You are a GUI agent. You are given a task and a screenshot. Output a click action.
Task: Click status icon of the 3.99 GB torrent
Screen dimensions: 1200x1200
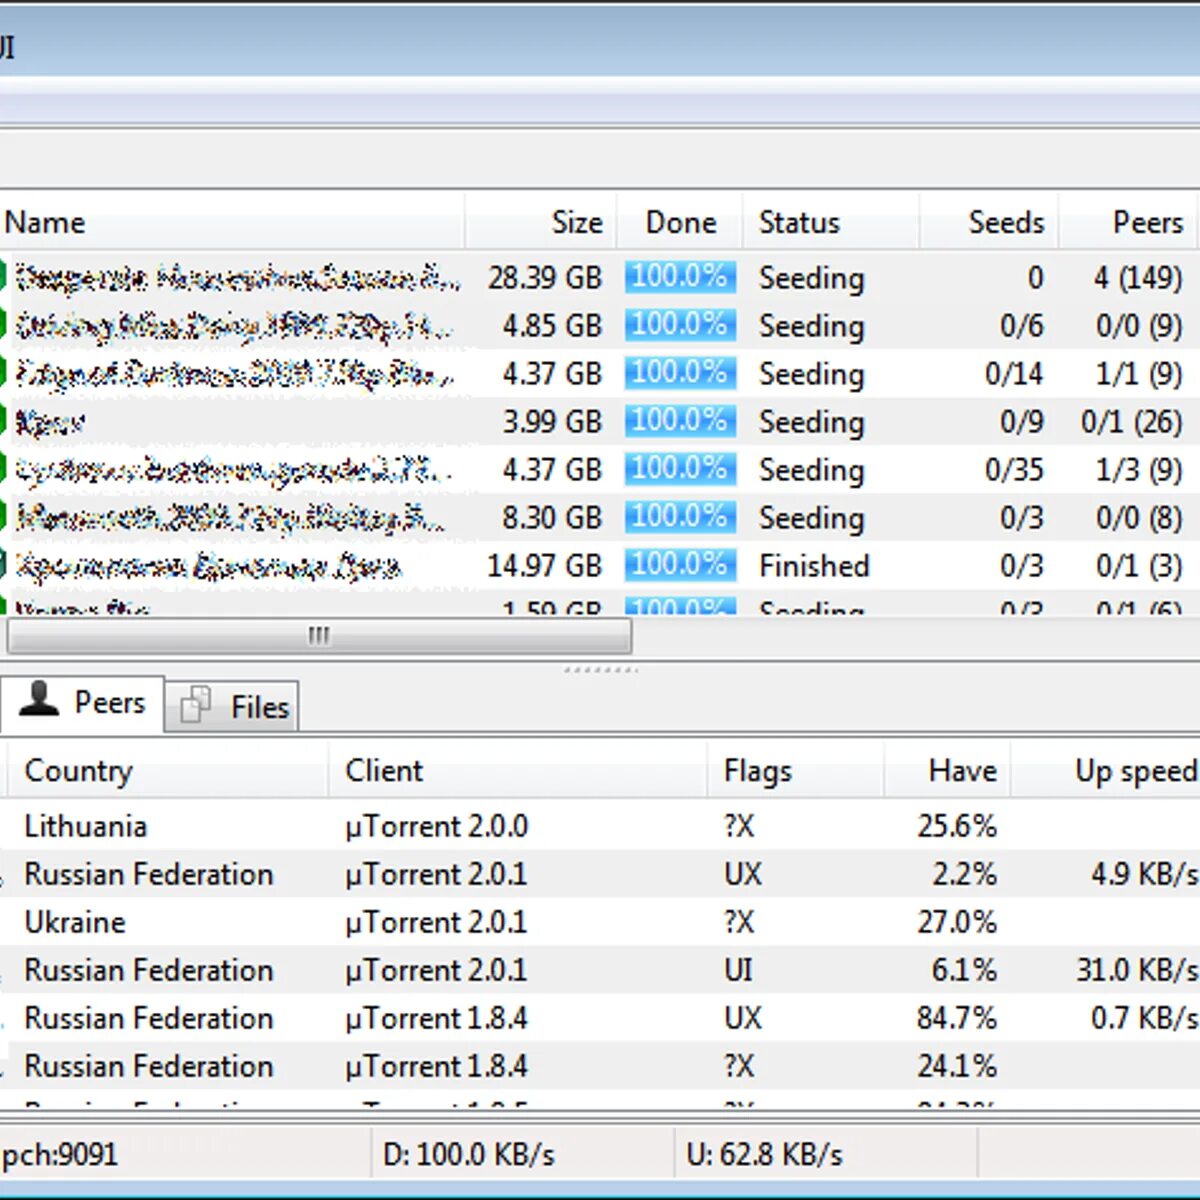[3, 420]
